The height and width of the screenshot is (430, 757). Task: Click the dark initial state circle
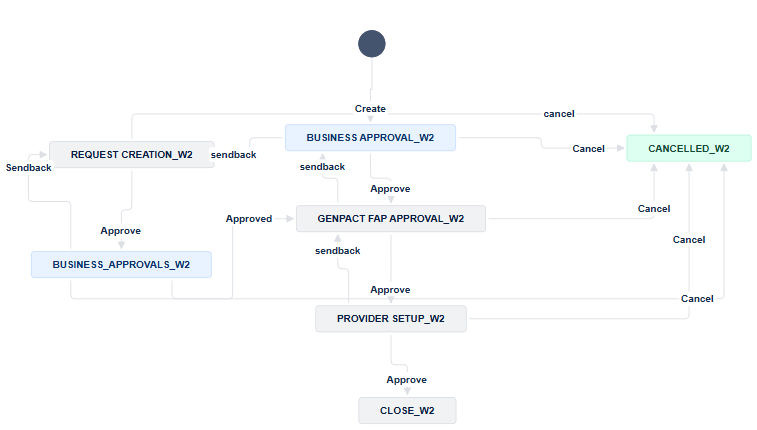click(372, 44)
